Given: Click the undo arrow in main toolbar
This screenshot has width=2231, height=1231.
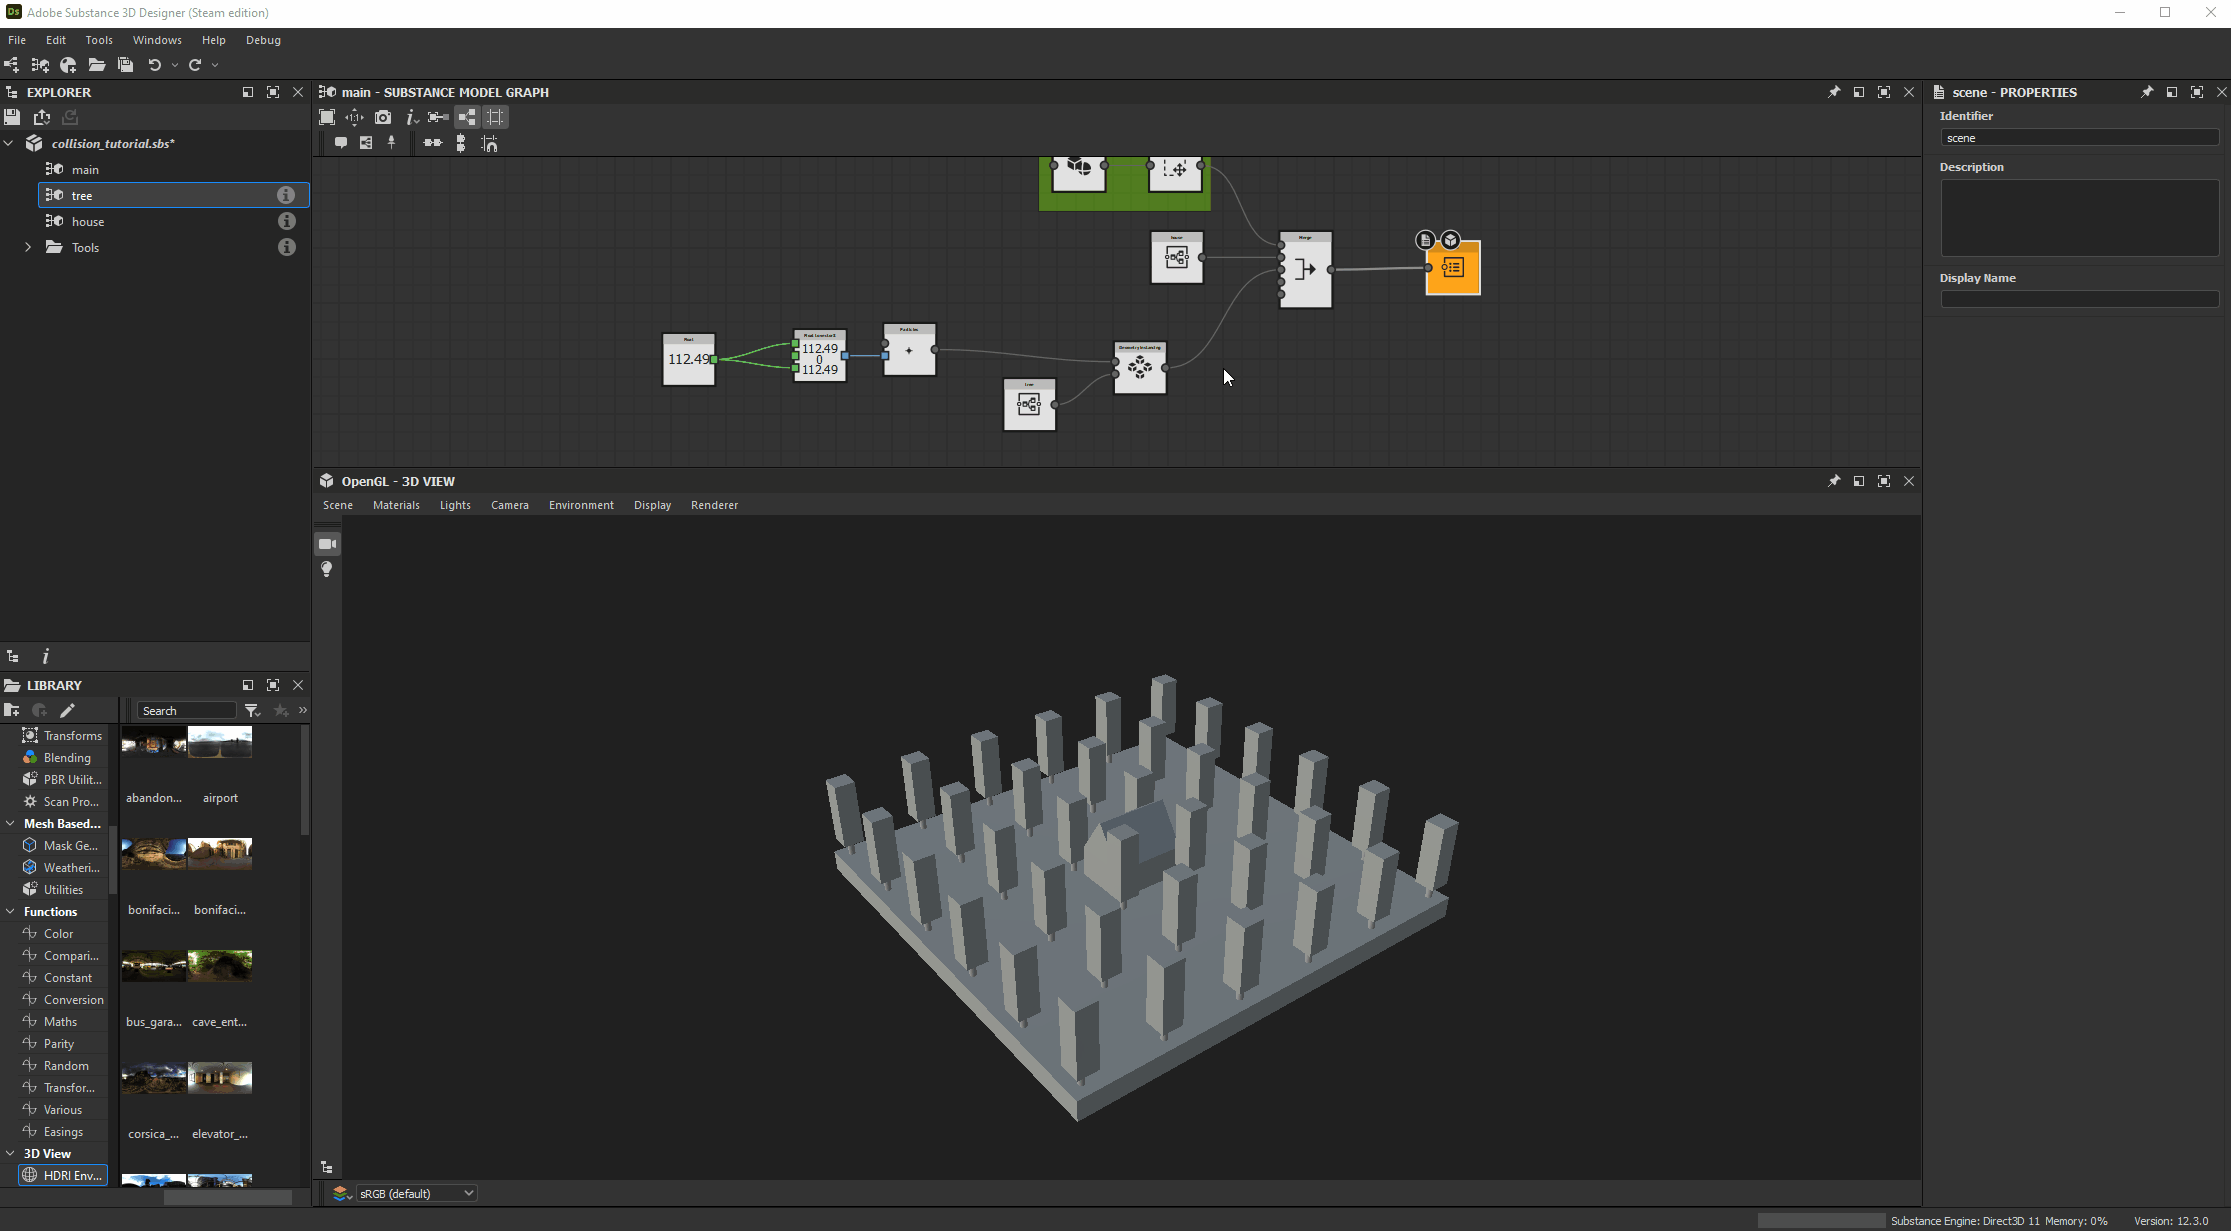Looking at the screenshot, I should [154, 65].
